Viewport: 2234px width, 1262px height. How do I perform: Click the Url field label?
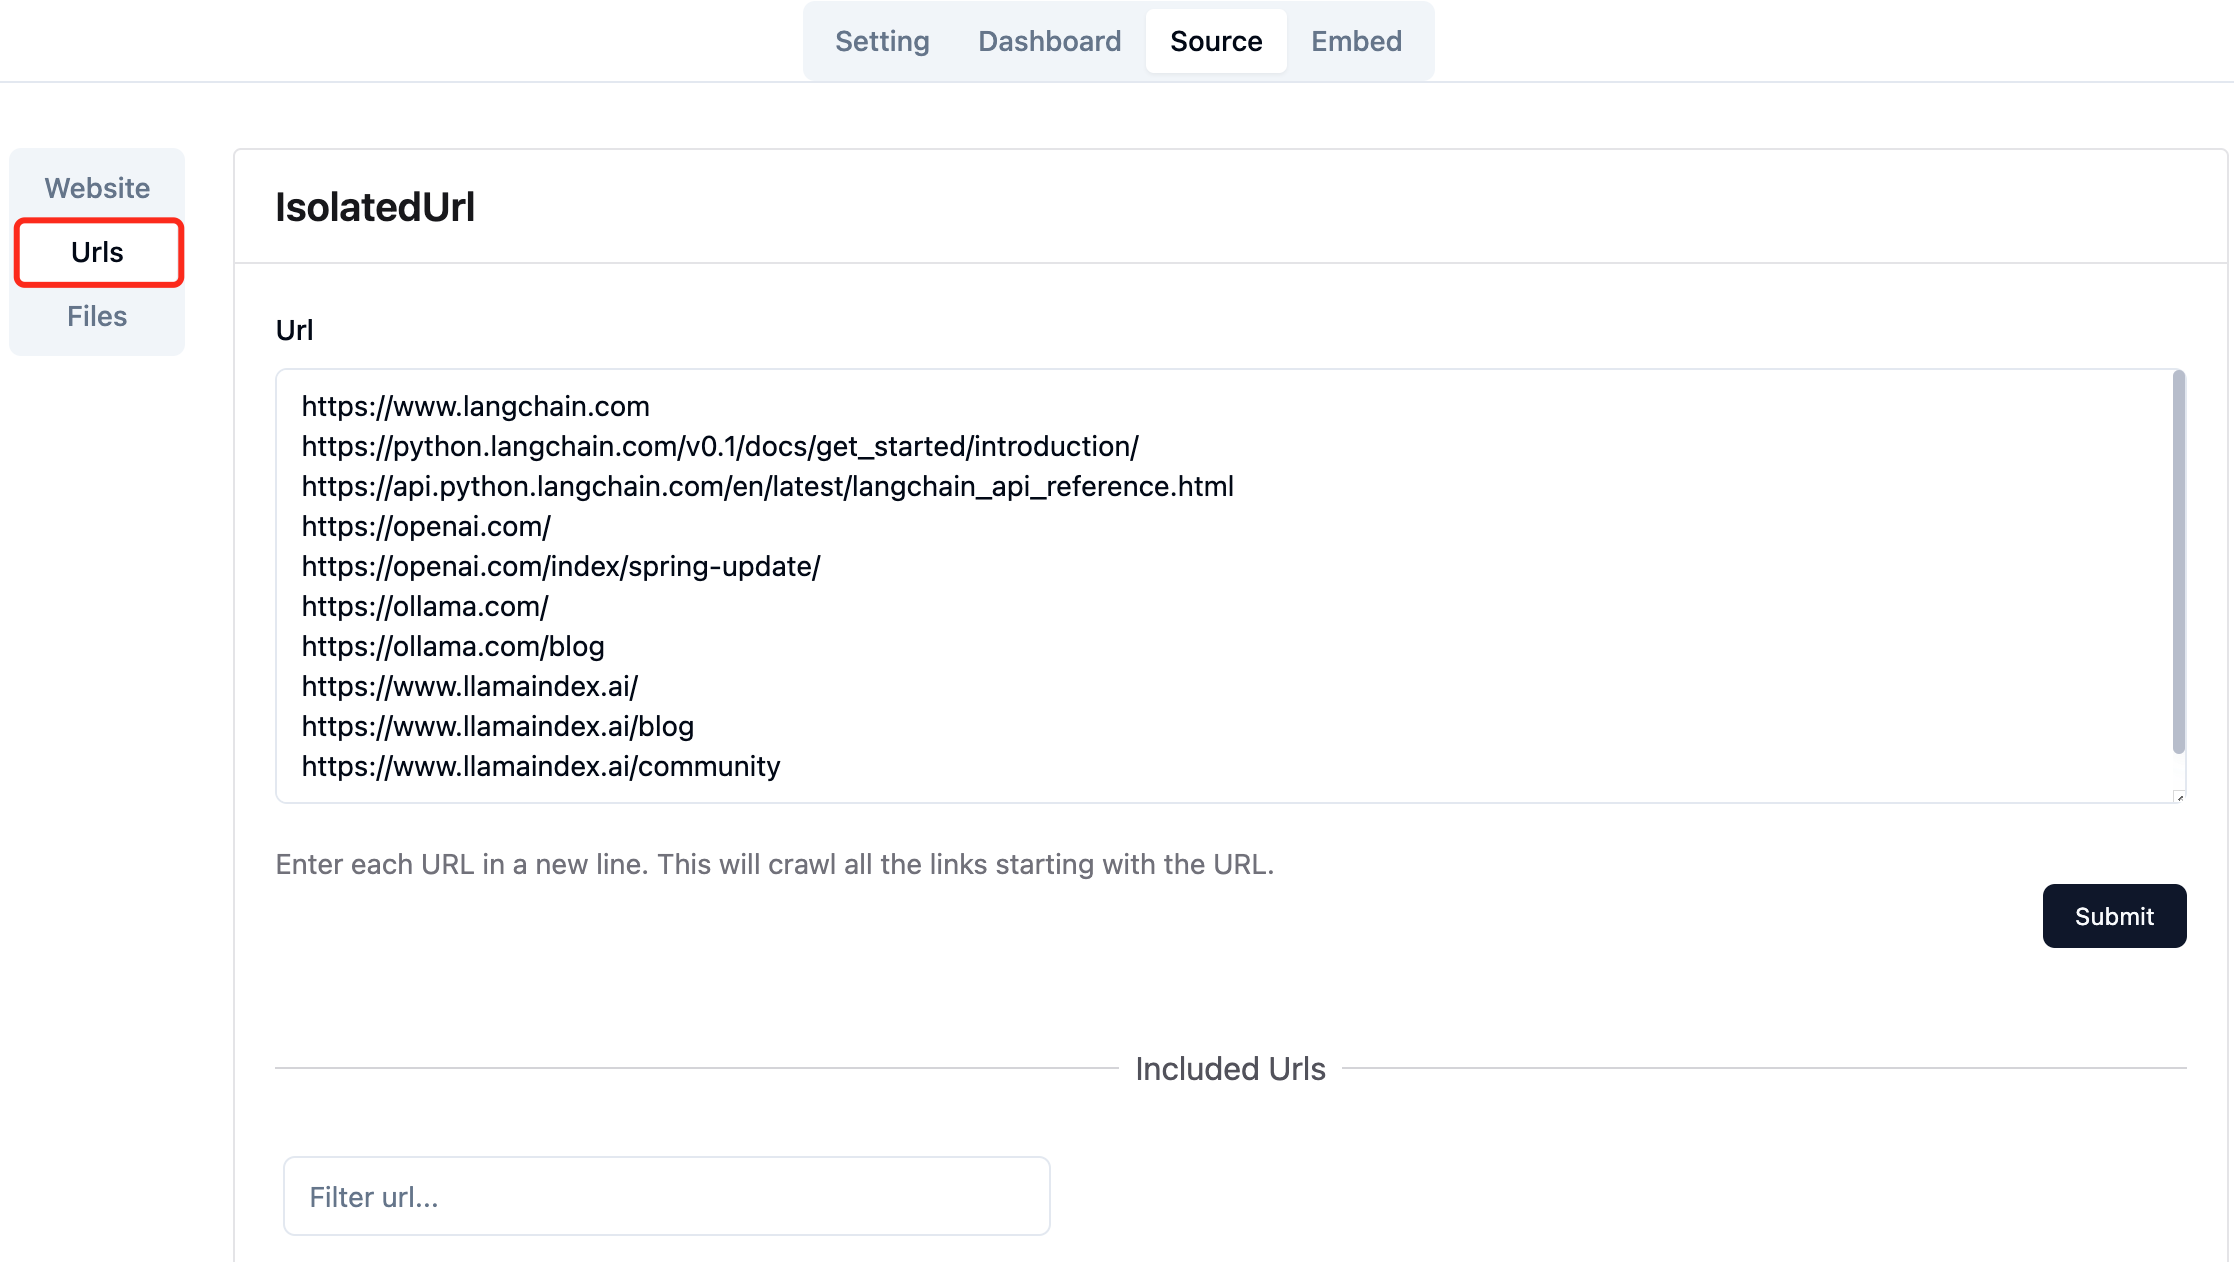pos(294,330)
